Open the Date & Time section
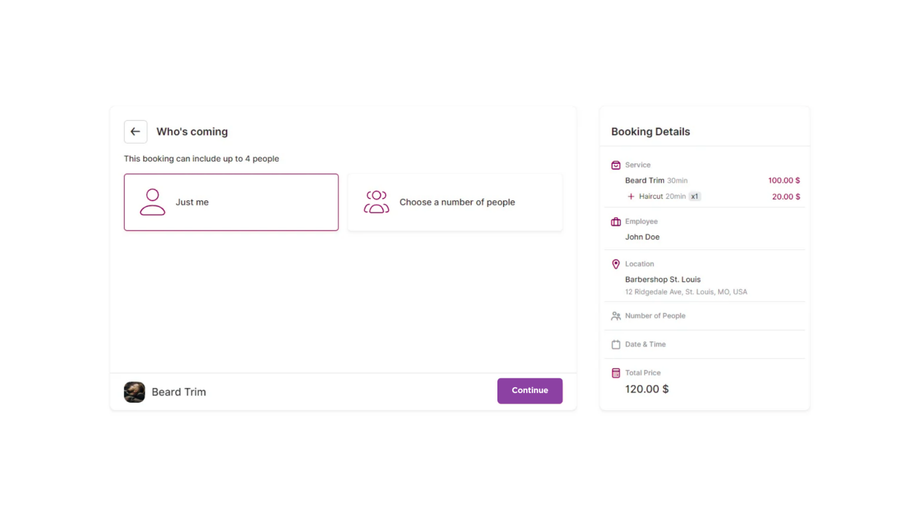The image size is (920, 517). tap(645, 344)
